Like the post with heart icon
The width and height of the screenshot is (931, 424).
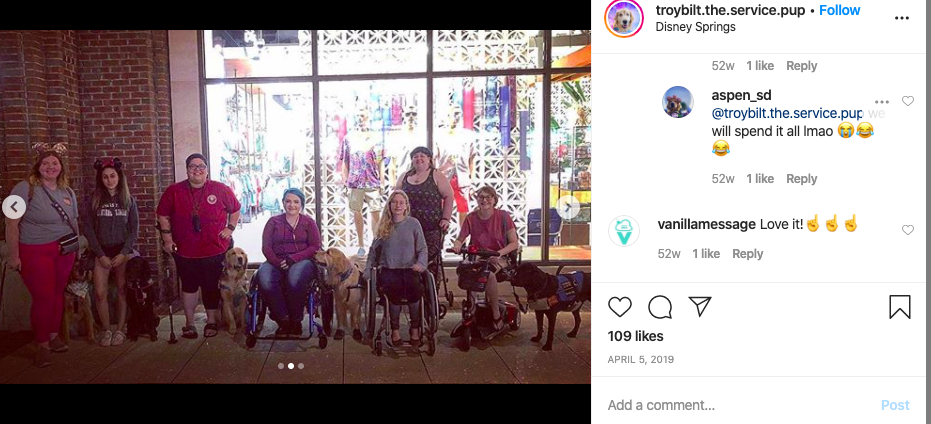pos(620,307)
